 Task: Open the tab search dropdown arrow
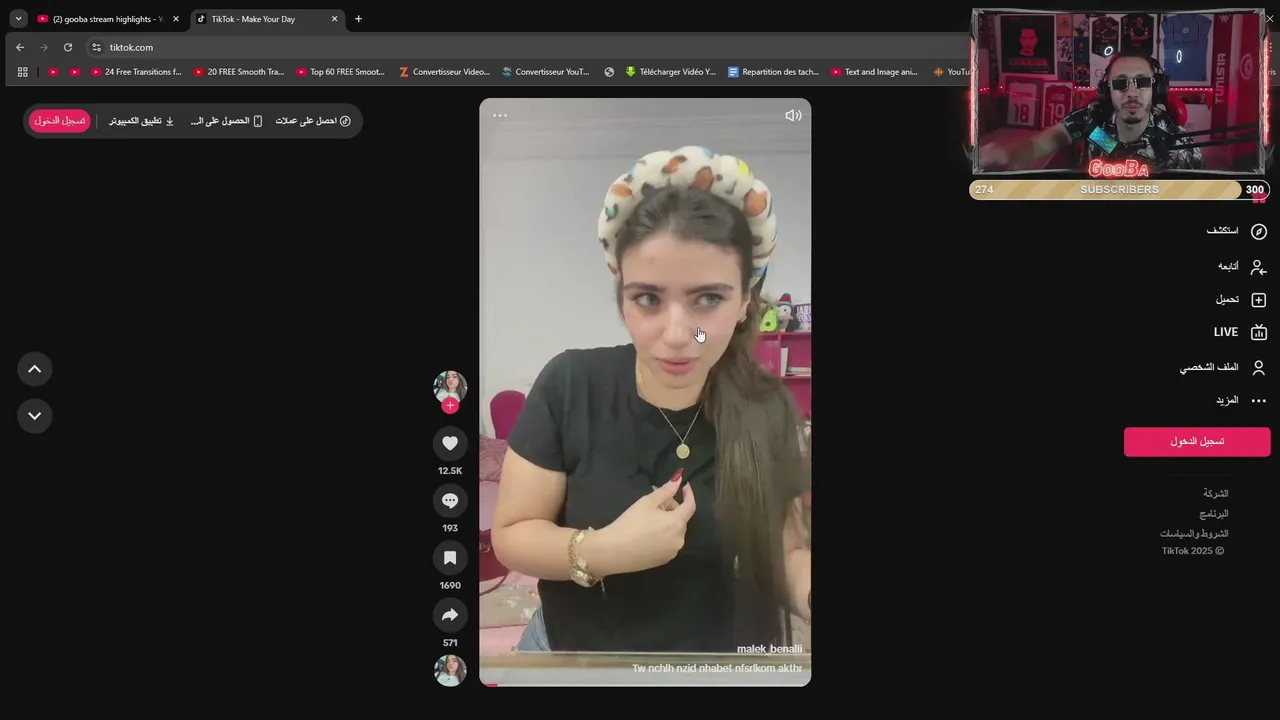(18, 19)
